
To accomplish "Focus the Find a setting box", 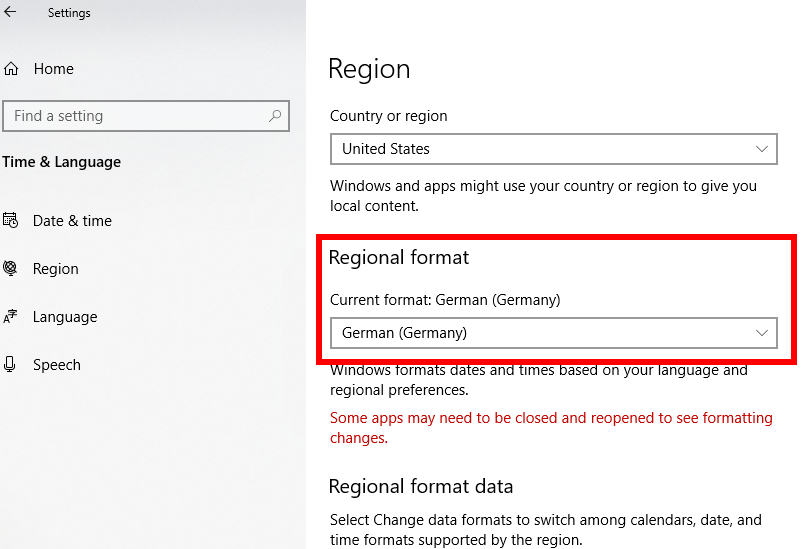I will pos(146,116).
